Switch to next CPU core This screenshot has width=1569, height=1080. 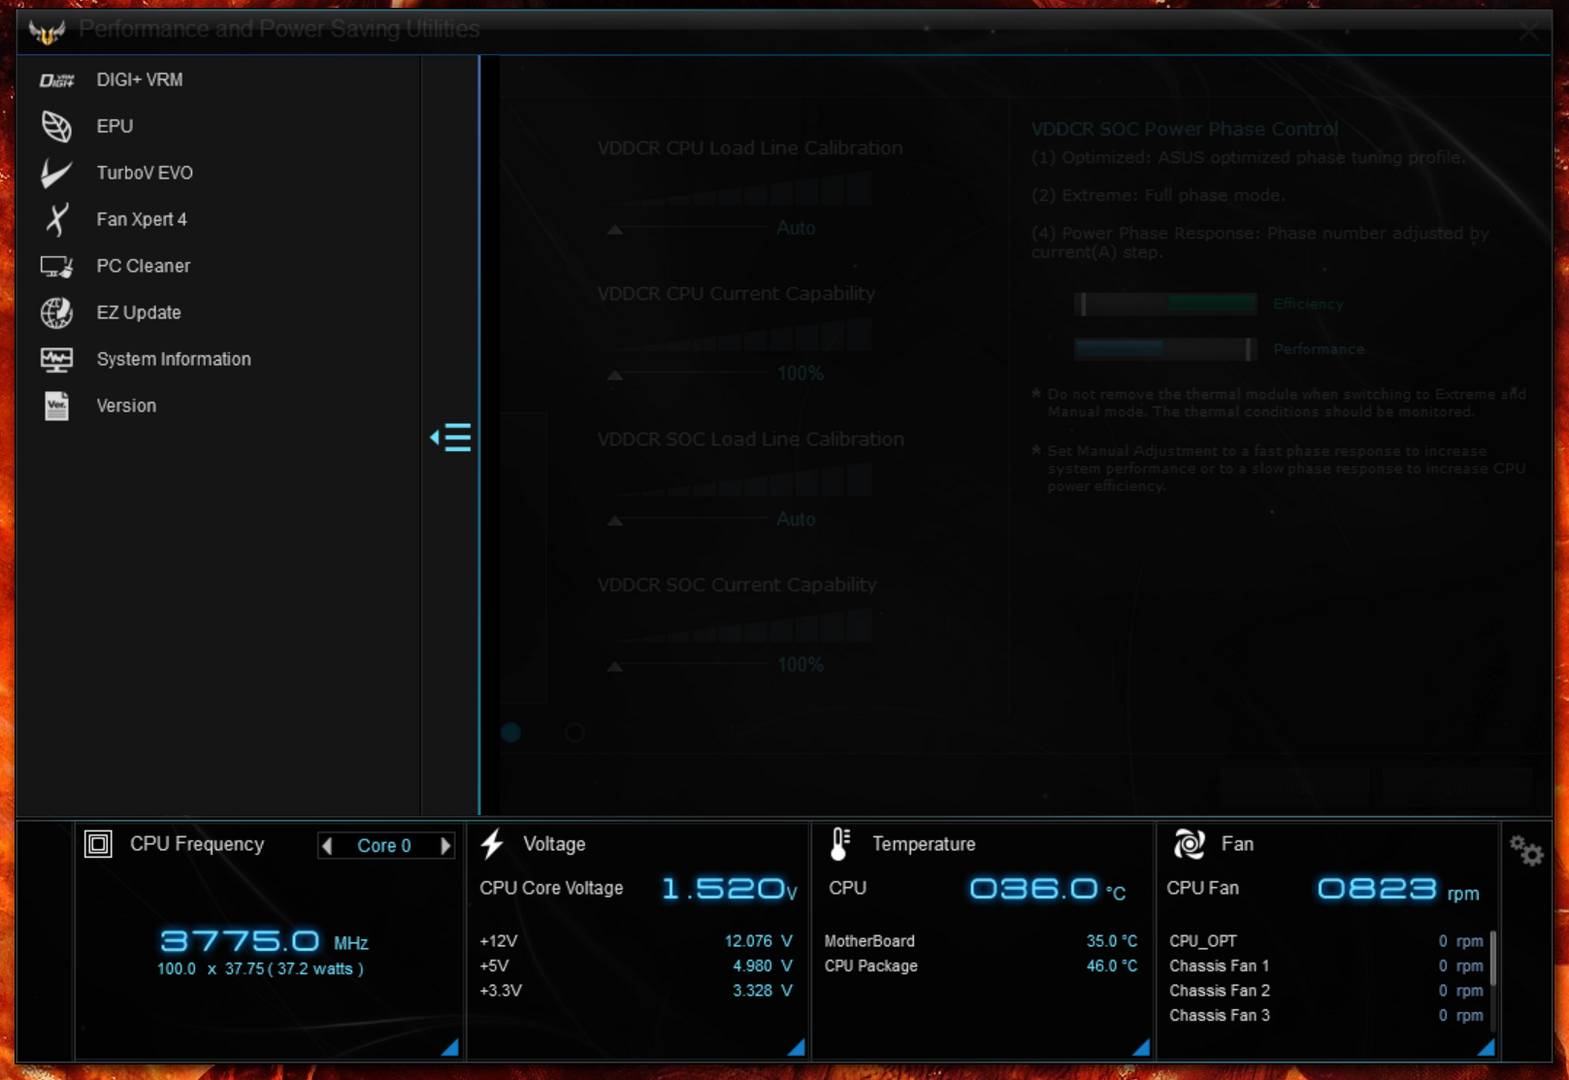tap(445, 846)
